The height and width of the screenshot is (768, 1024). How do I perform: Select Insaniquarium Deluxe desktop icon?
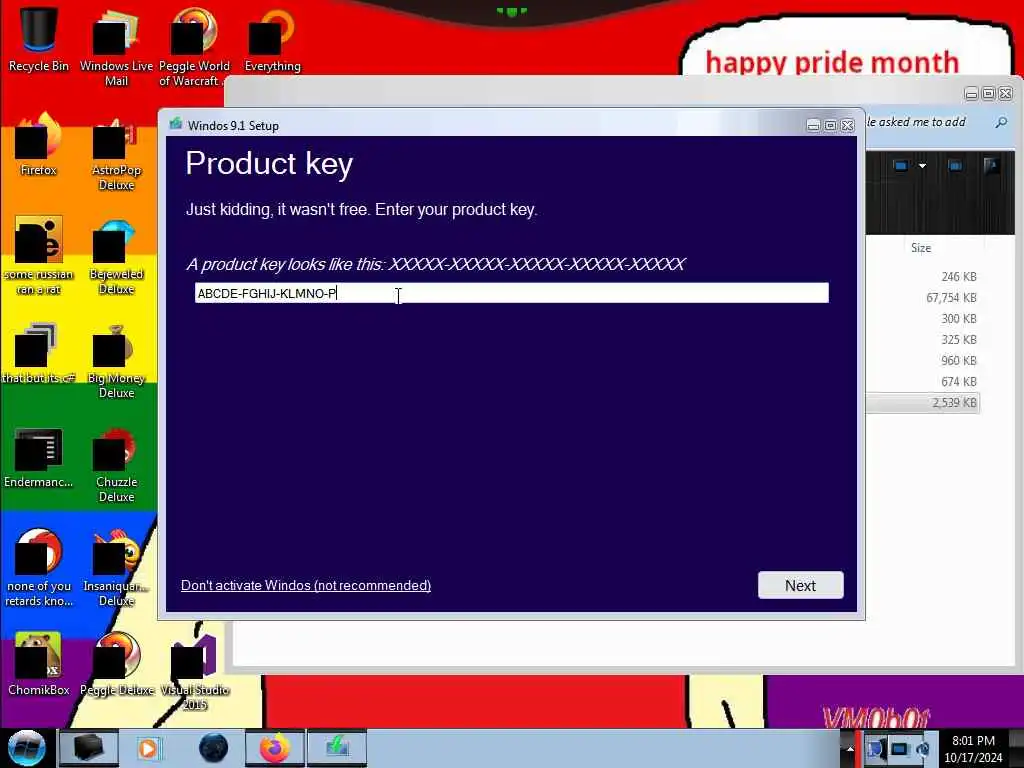click(x=116, y=568)
